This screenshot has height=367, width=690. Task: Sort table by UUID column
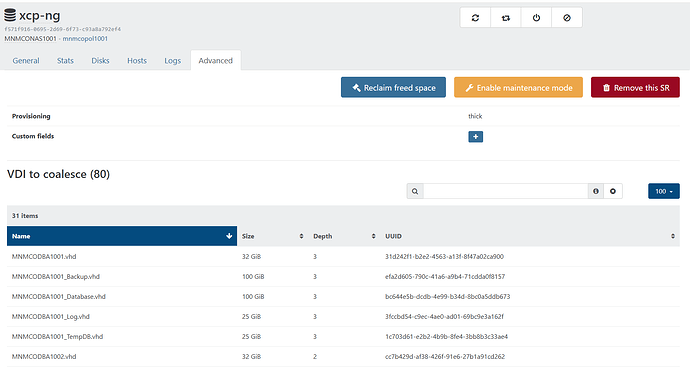(x=530, y=236)
